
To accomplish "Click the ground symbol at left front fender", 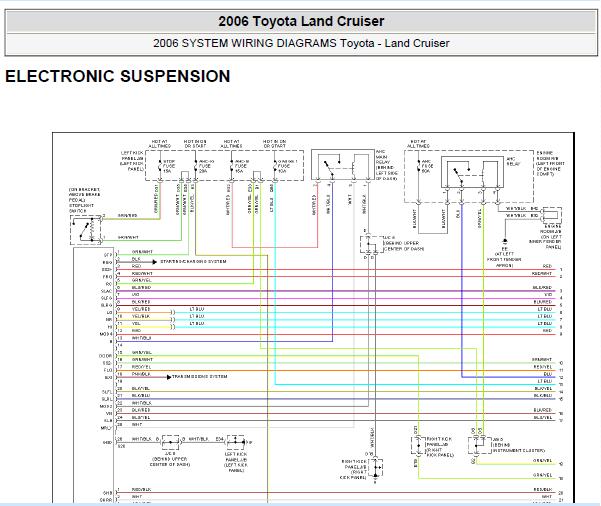I will click(x=505, y=241).
